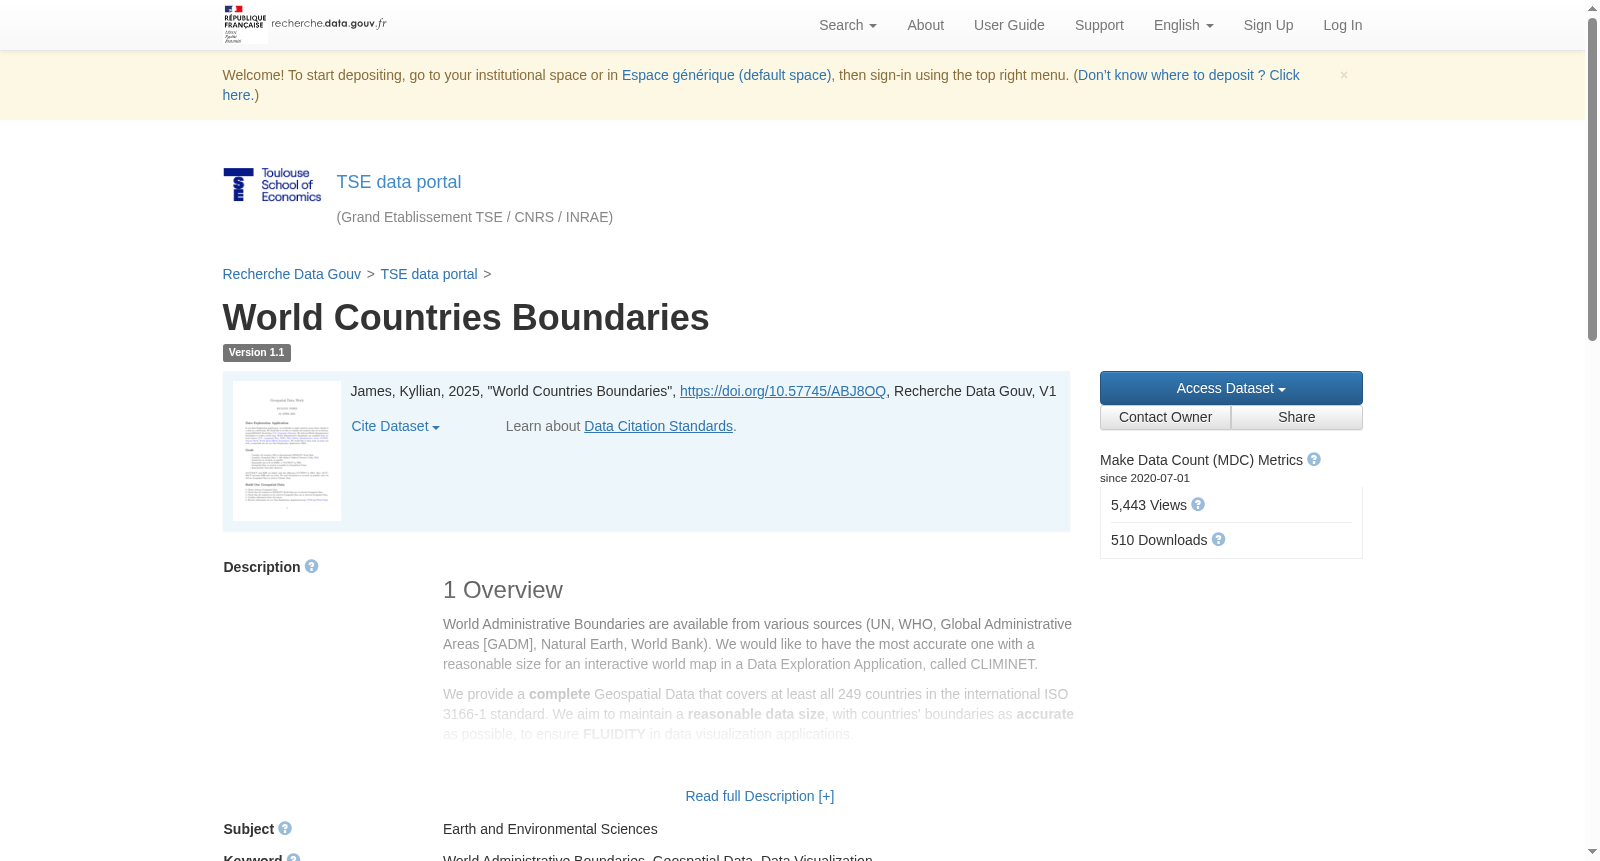Click the 510 Downloads text
Viewport: 1600px width, 861px height.
(x=1159, y=540)
